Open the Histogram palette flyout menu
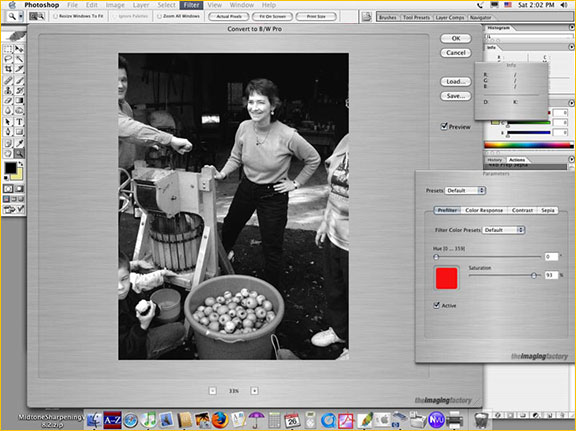 [571, 28]
